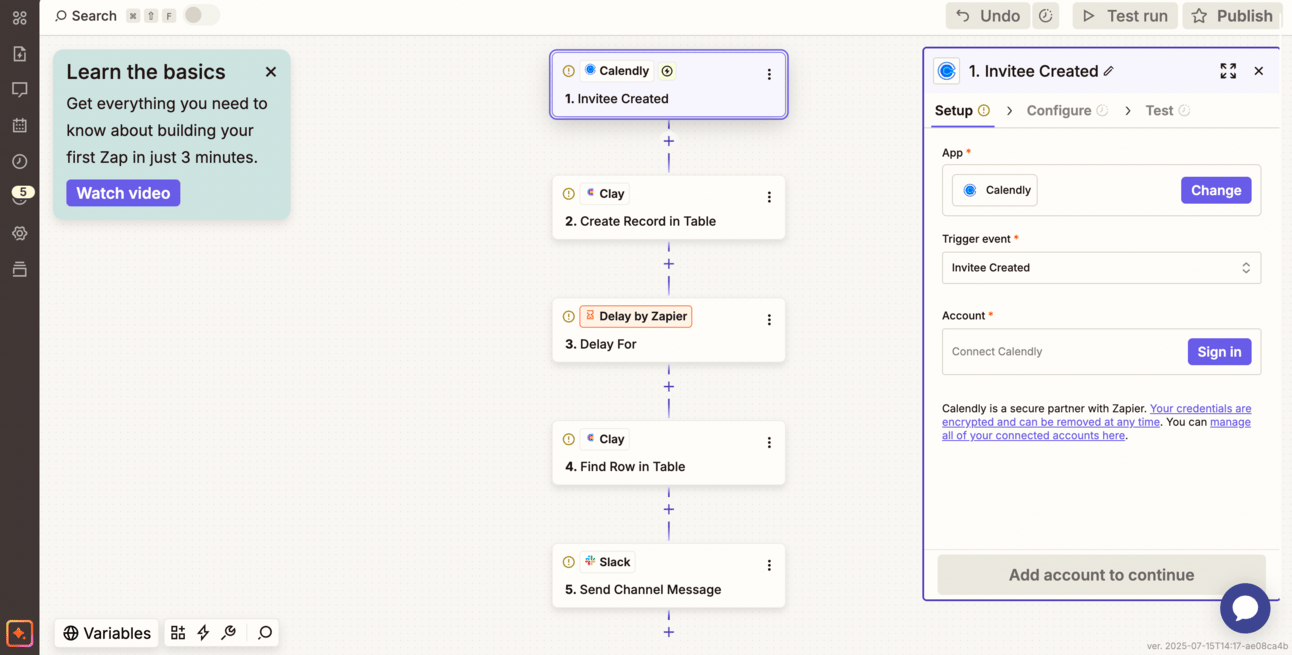Click the Calendly logo in the panel header
Image resolution: width=1292 pixels, height=655 pixels.
[x=947, y=71]
